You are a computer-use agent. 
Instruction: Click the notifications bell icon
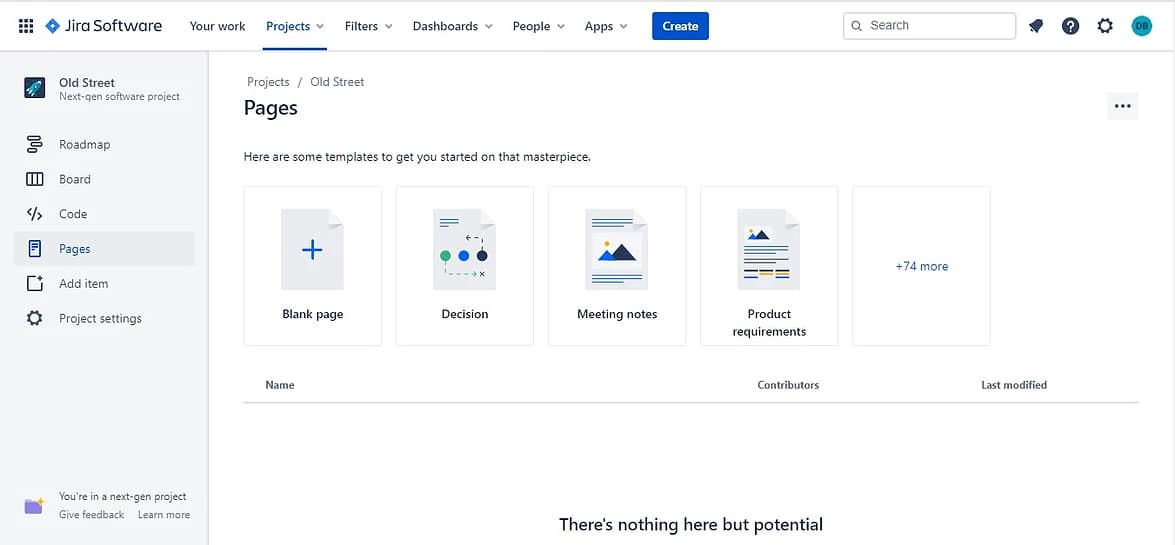point(1036,26)
